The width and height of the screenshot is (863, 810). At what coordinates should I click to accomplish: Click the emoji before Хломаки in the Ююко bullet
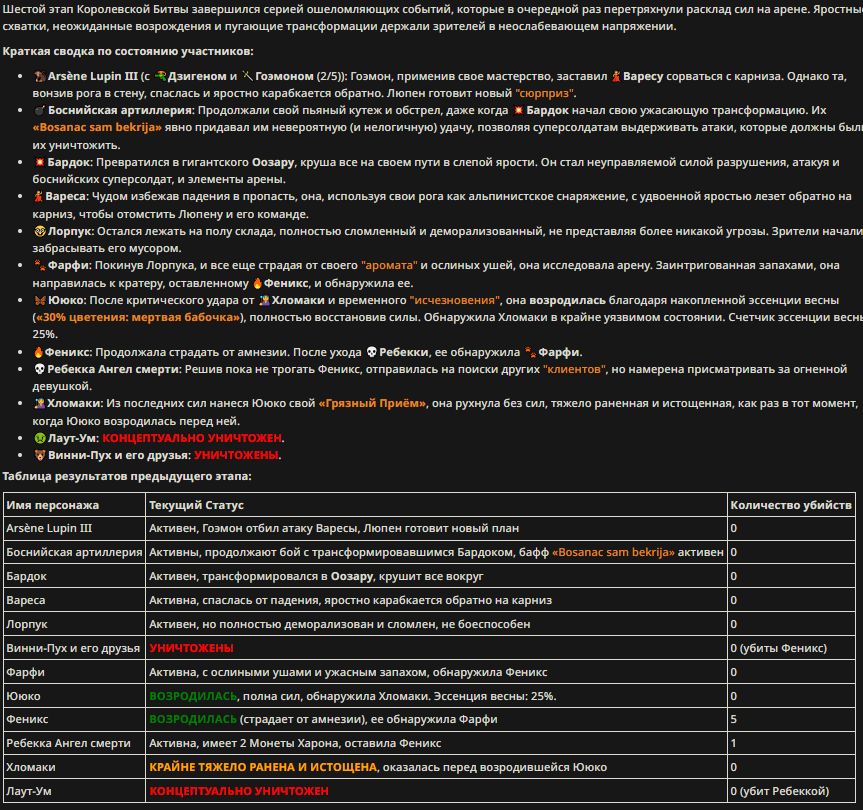[264, 300]
